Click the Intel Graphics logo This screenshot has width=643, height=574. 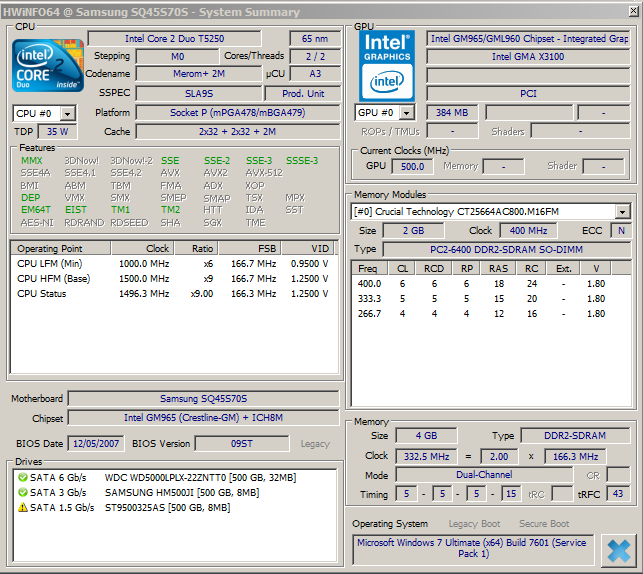[x=387, y=66]
